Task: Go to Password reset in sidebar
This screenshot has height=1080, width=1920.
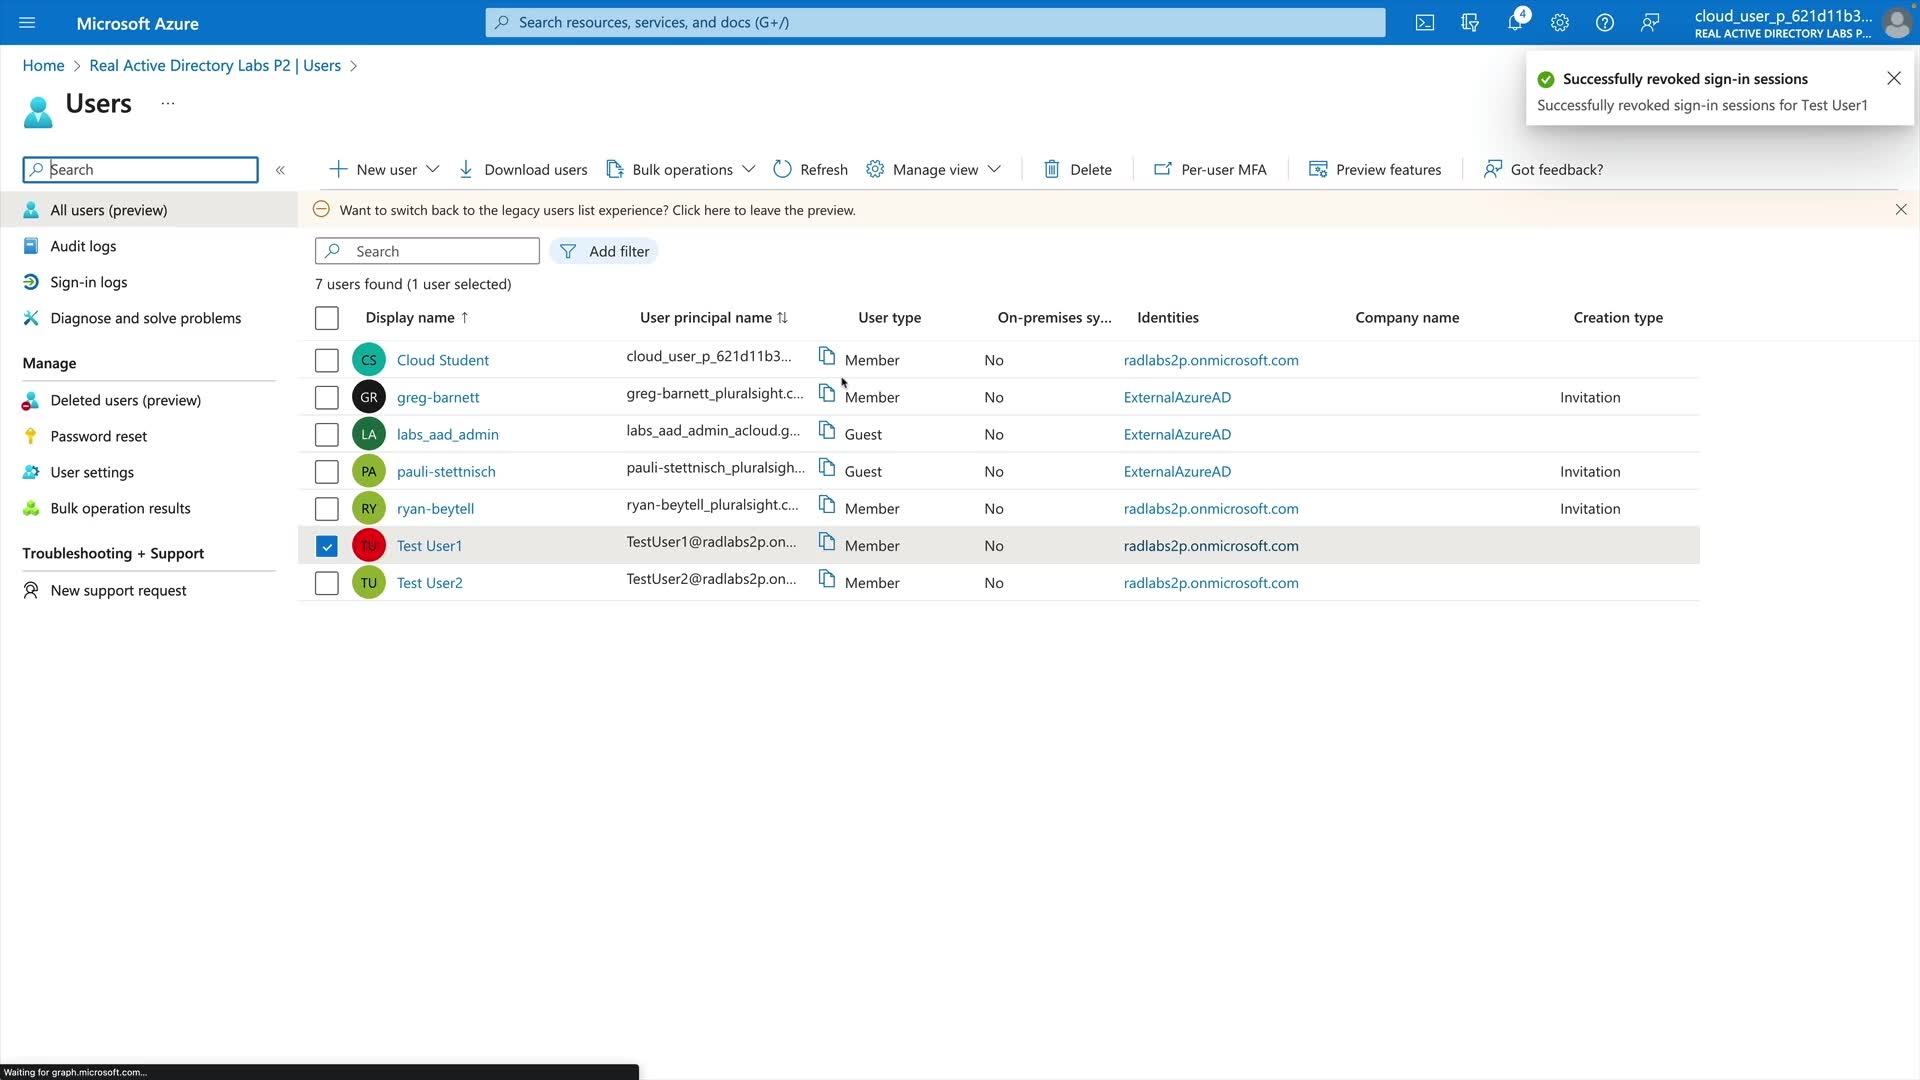Action: [98, 436]
